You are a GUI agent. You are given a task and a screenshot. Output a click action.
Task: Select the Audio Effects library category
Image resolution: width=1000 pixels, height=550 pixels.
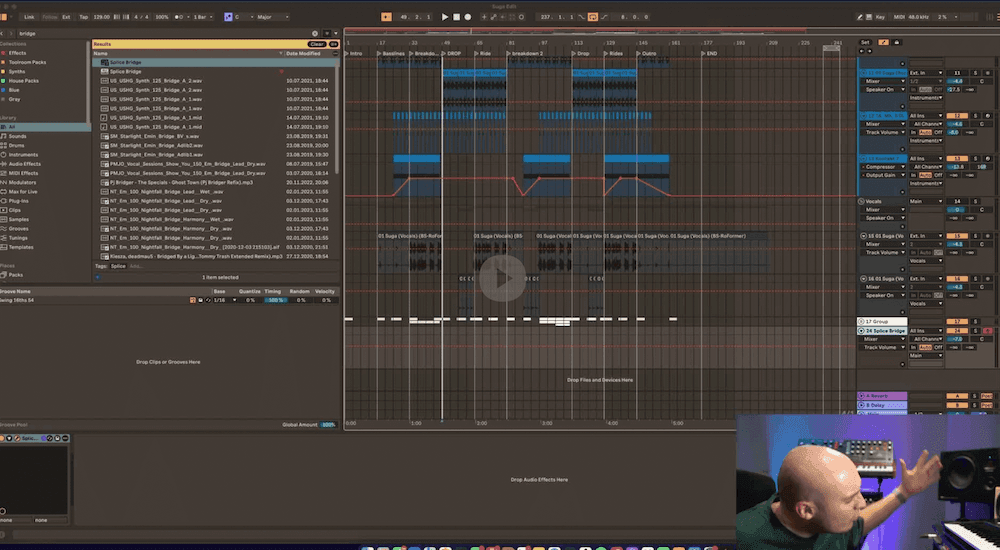24,164
